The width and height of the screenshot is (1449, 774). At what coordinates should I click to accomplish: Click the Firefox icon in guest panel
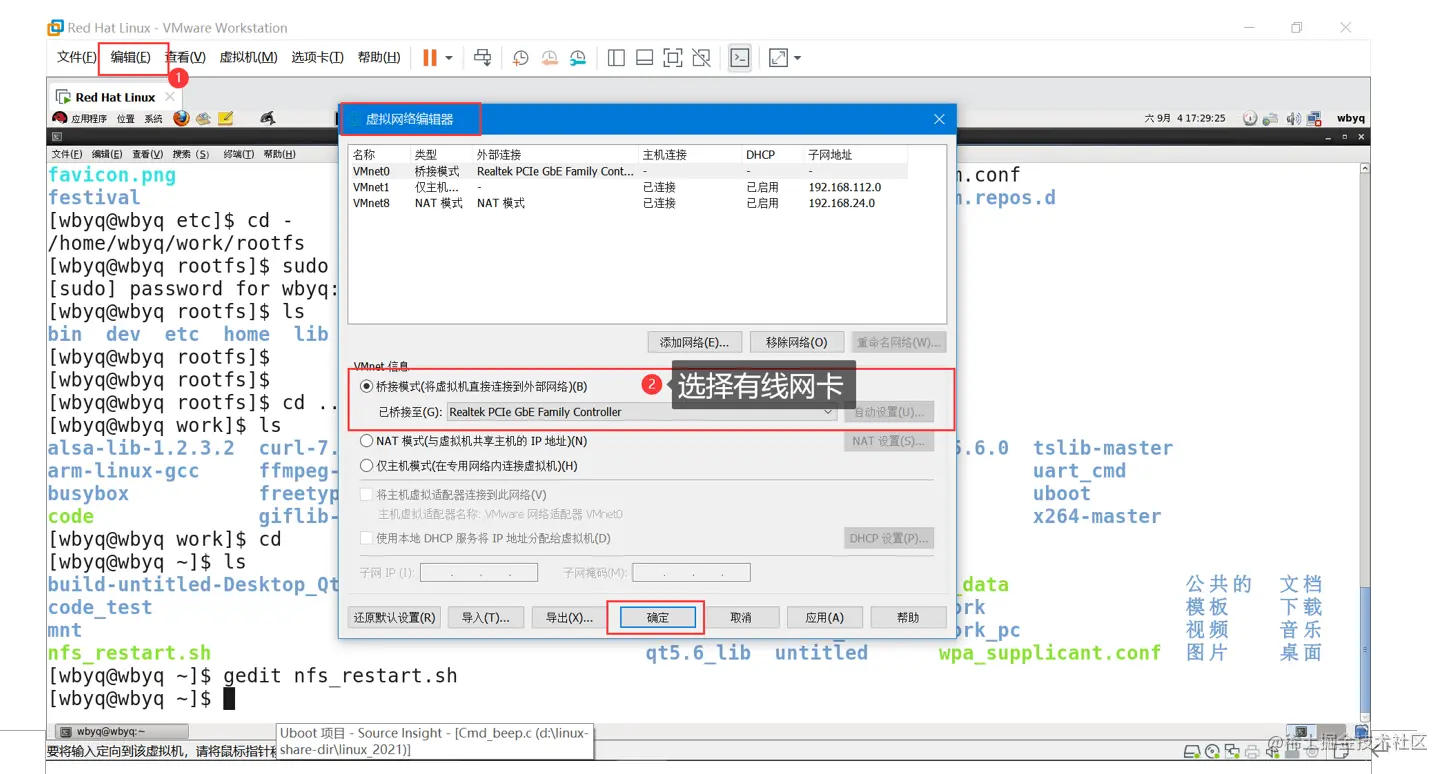tap(181, 118)
